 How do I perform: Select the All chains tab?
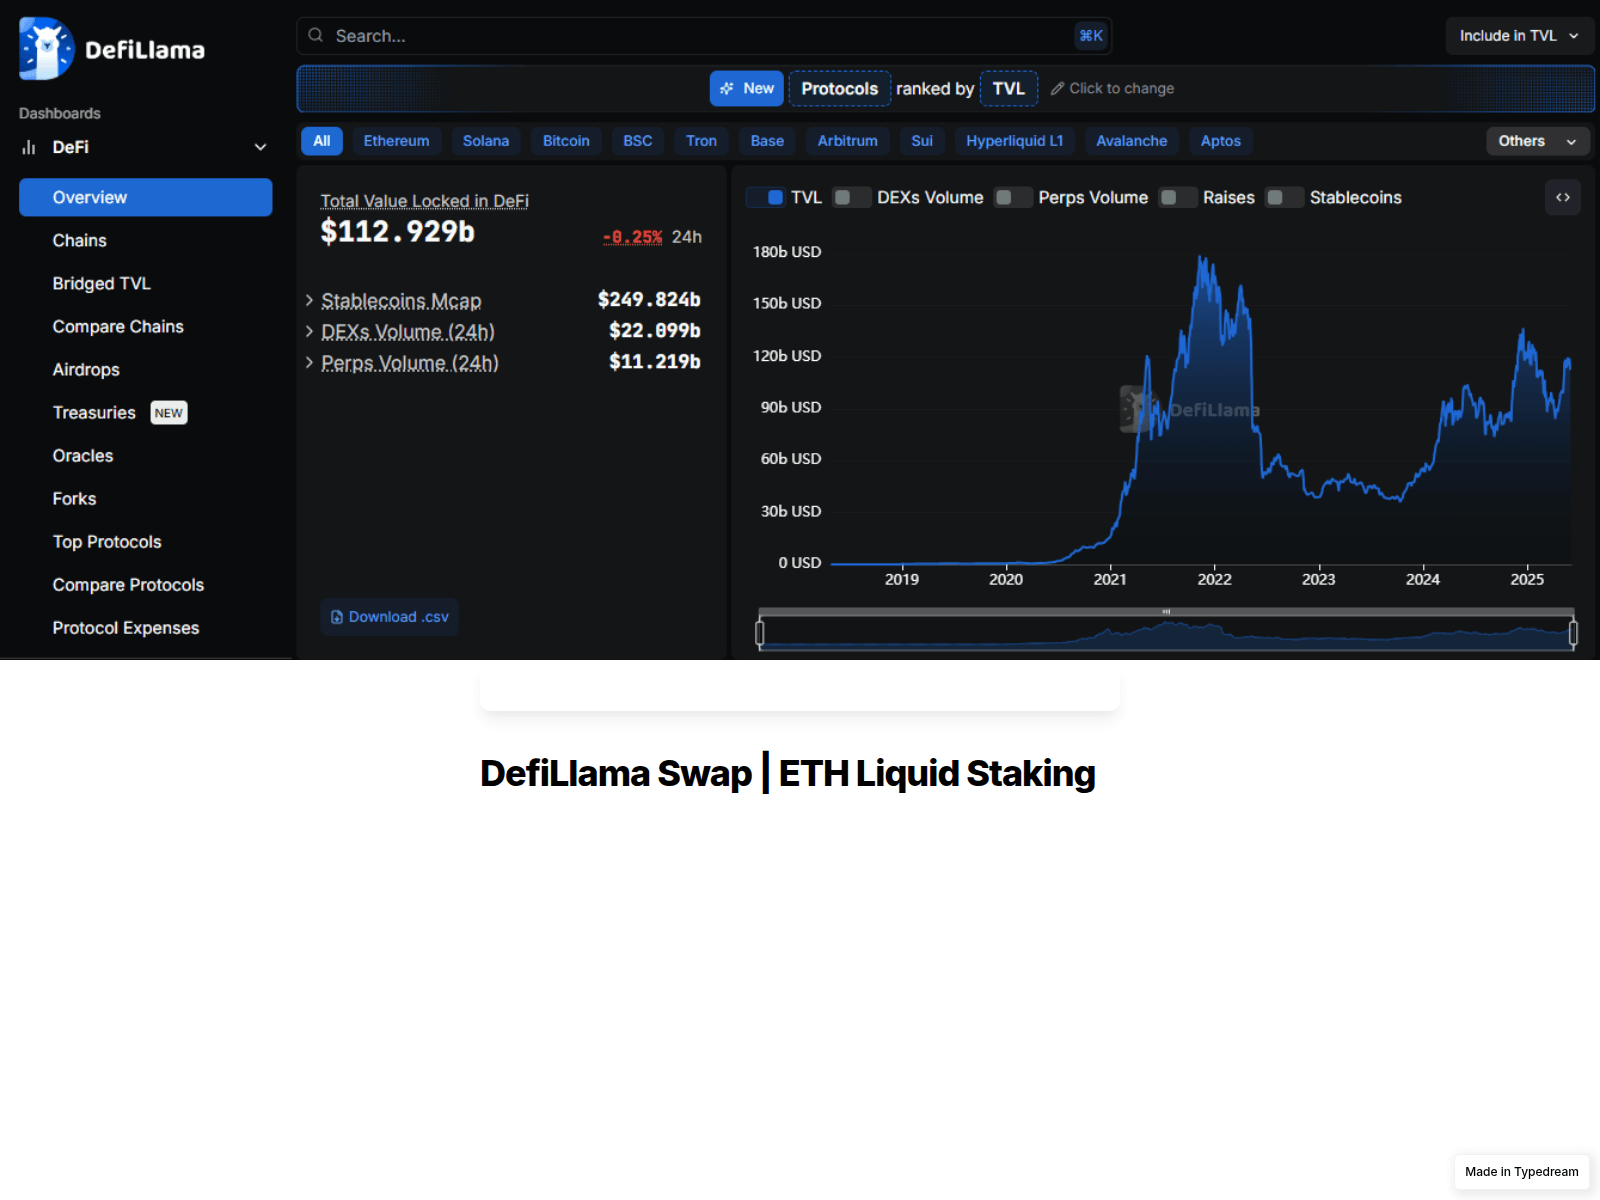322,141
